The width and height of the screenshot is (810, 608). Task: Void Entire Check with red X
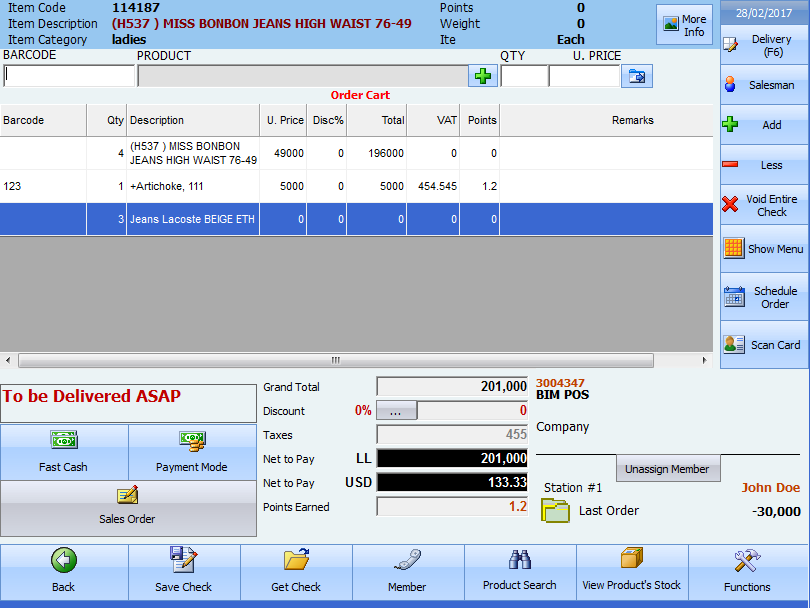764,205
